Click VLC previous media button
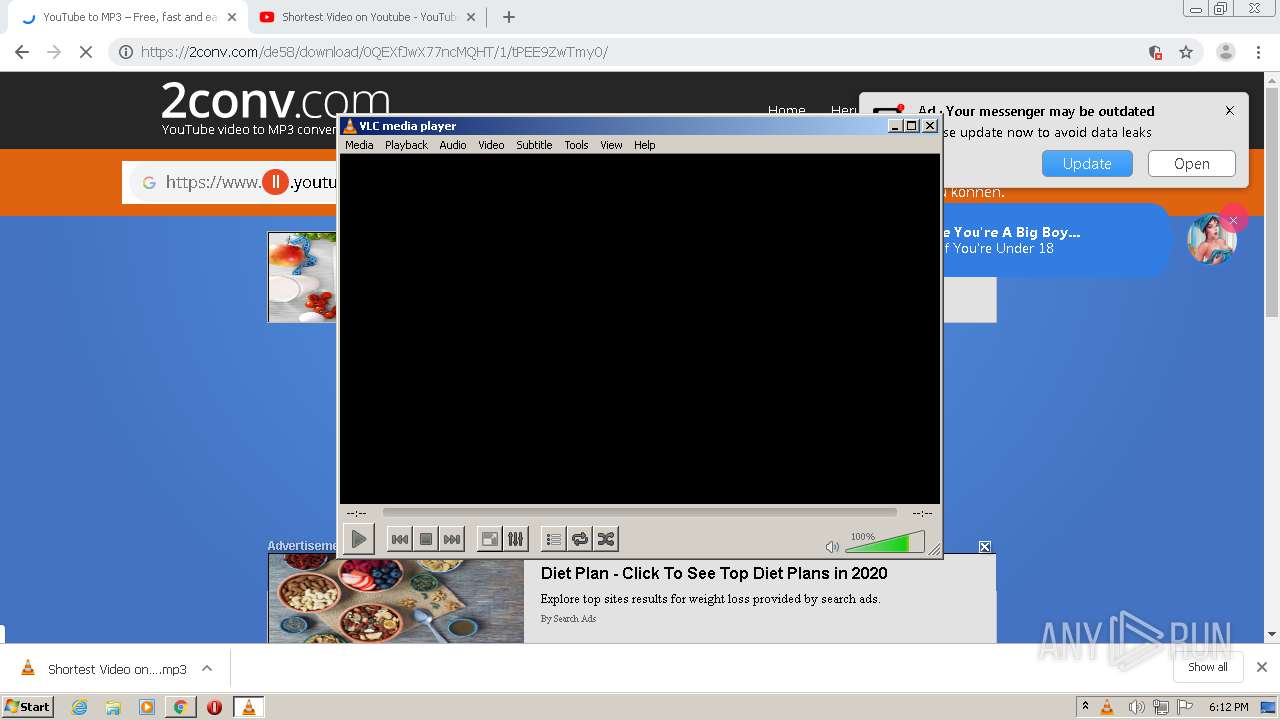 [399, 539]
